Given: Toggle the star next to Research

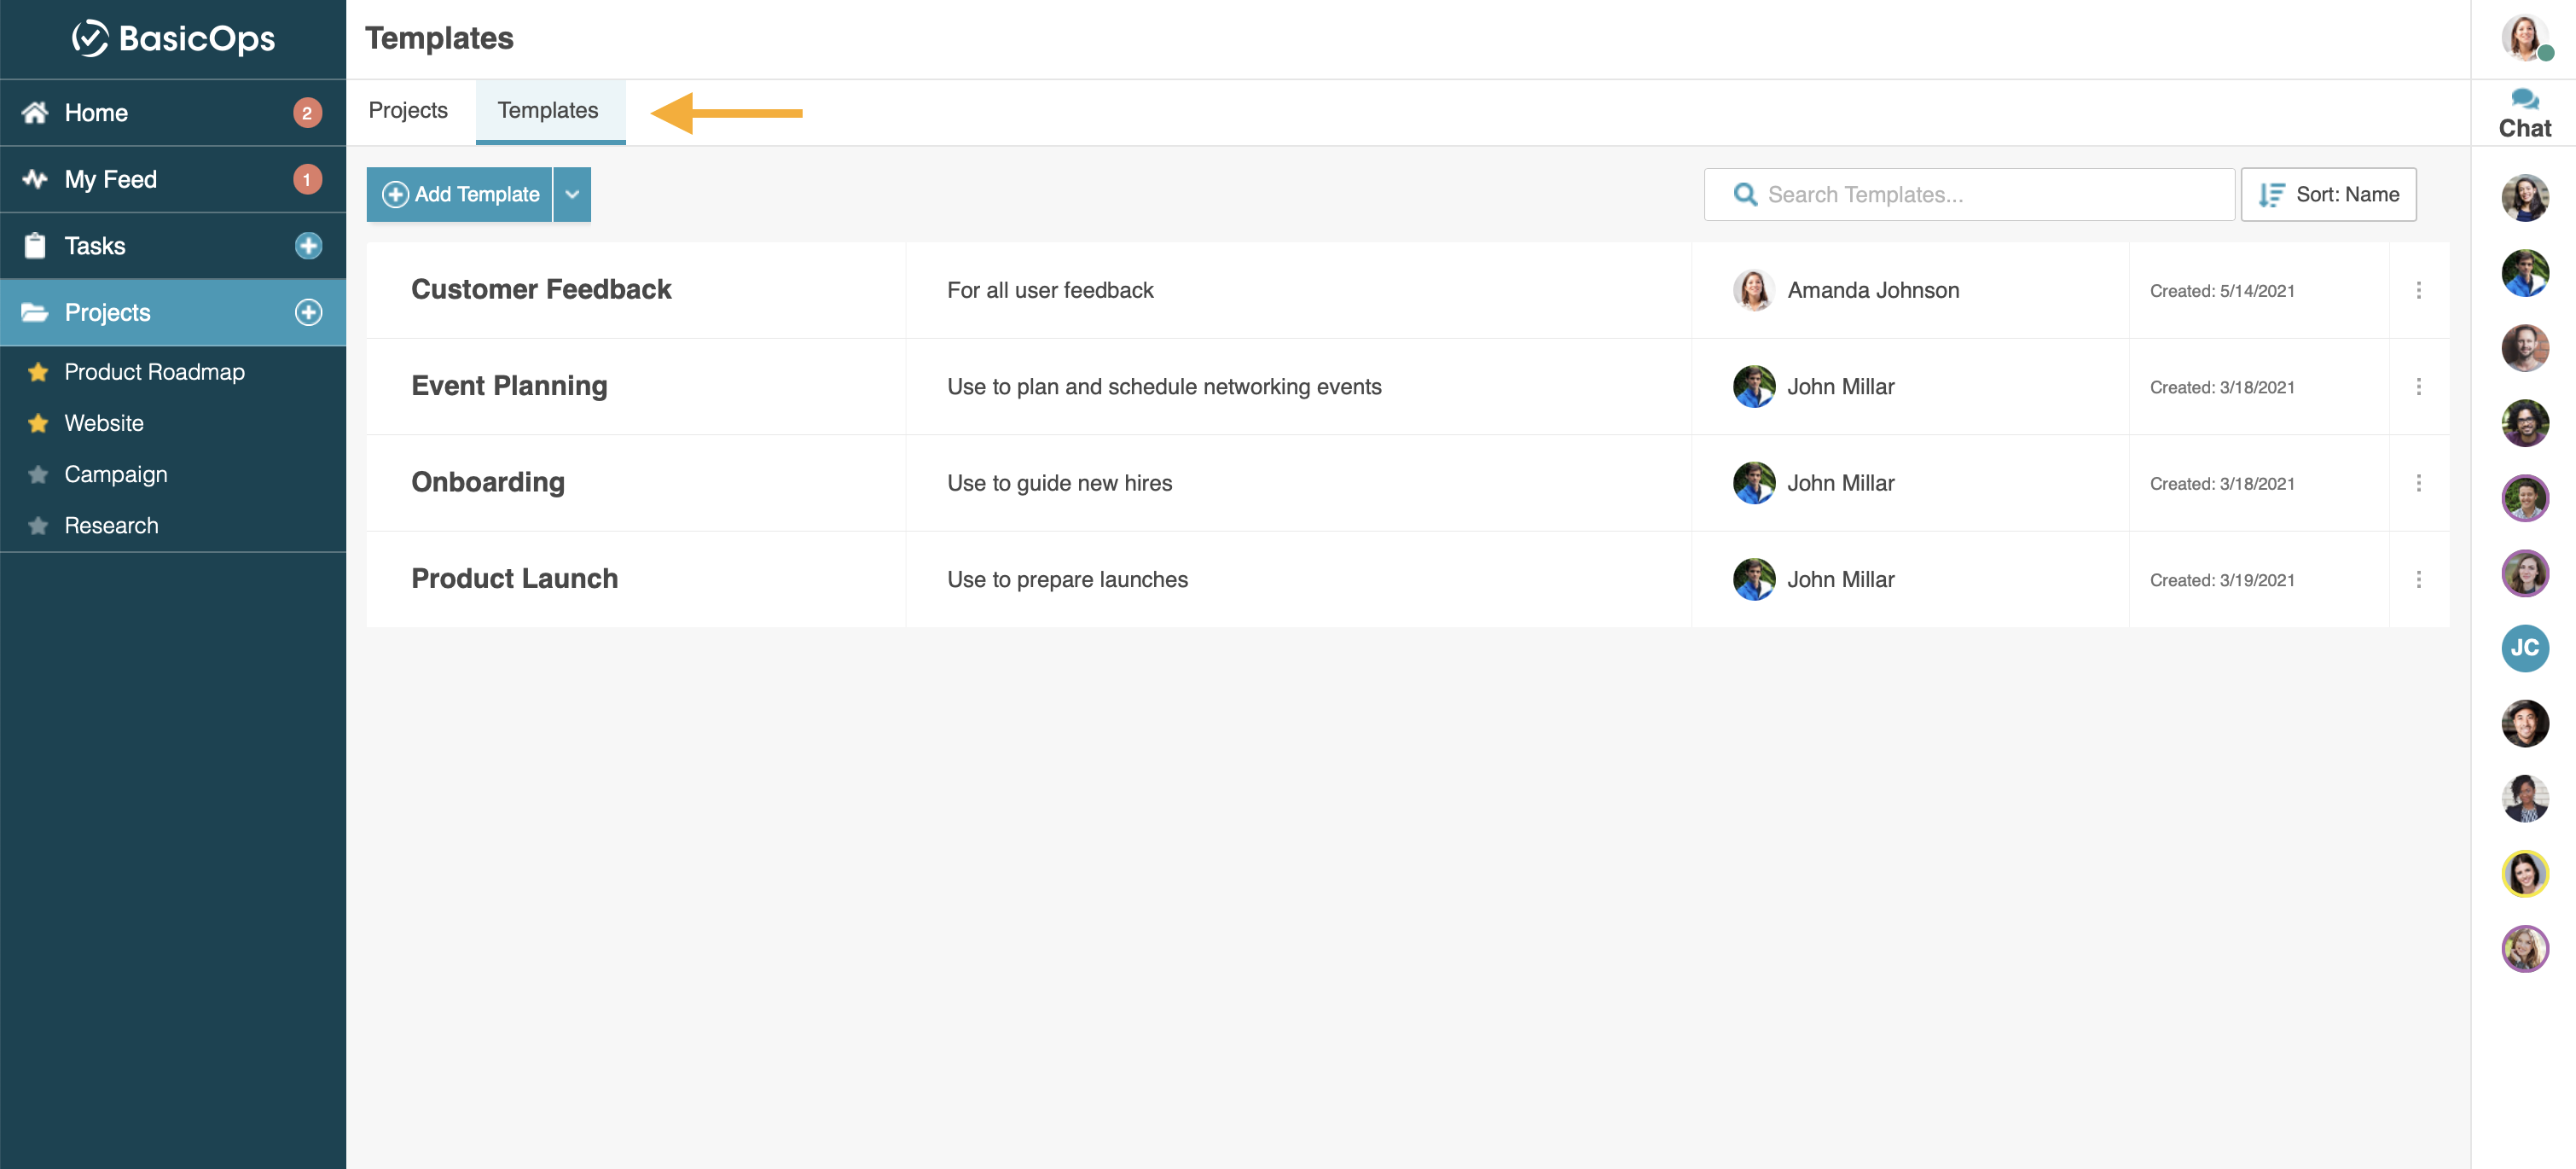Looking at the screenshot, I should click(x=38, y=525).
